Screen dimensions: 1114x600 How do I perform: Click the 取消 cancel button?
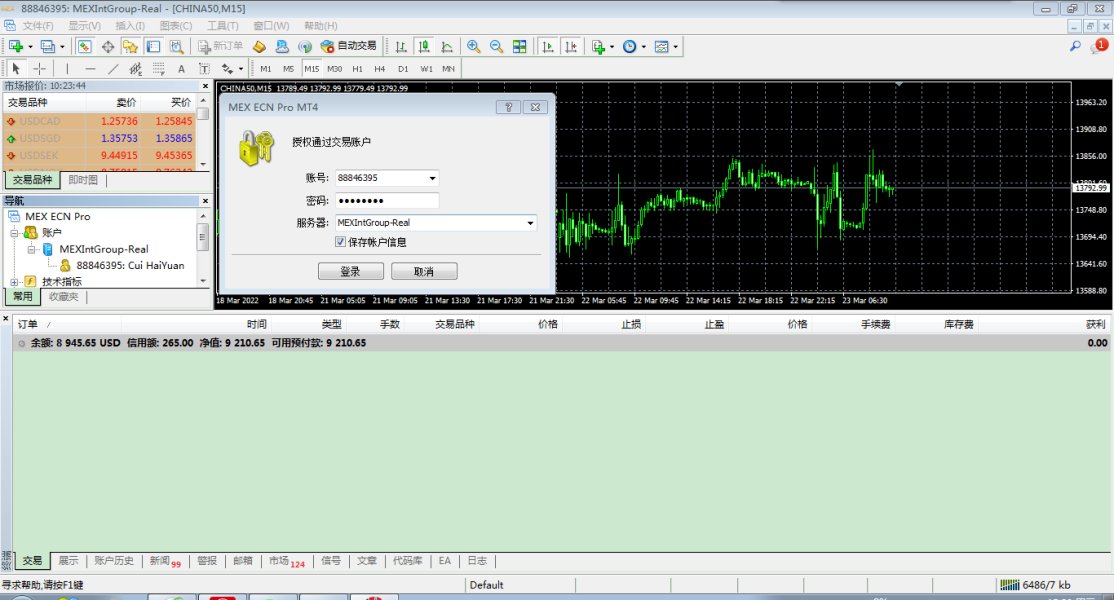424,271
